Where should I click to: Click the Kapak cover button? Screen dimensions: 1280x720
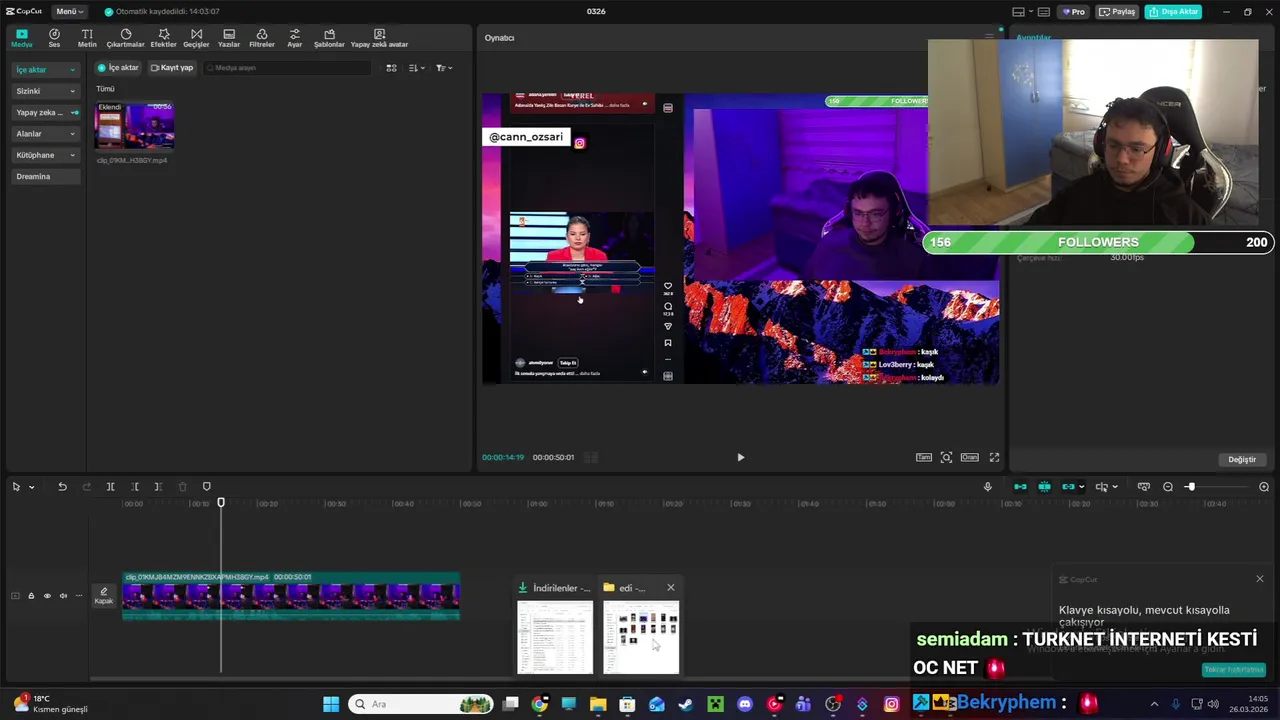(x=104, y=596)
